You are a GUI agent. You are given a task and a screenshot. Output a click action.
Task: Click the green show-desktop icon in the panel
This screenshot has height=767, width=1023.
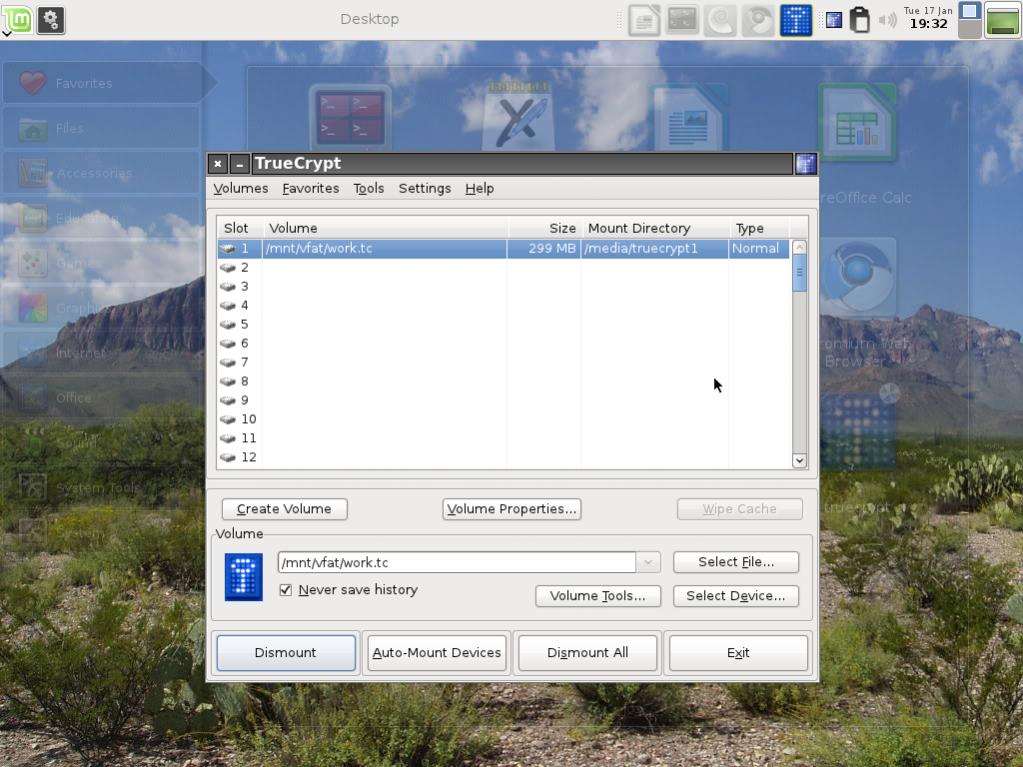pos(1002,20)
